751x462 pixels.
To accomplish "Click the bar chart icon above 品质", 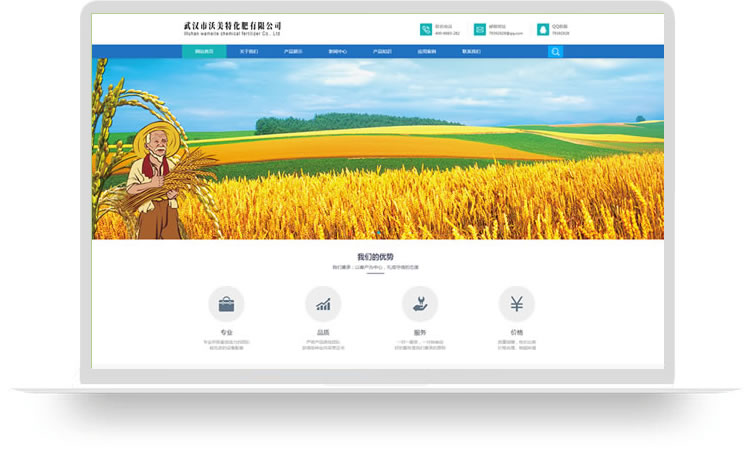I will coord(323,304).
